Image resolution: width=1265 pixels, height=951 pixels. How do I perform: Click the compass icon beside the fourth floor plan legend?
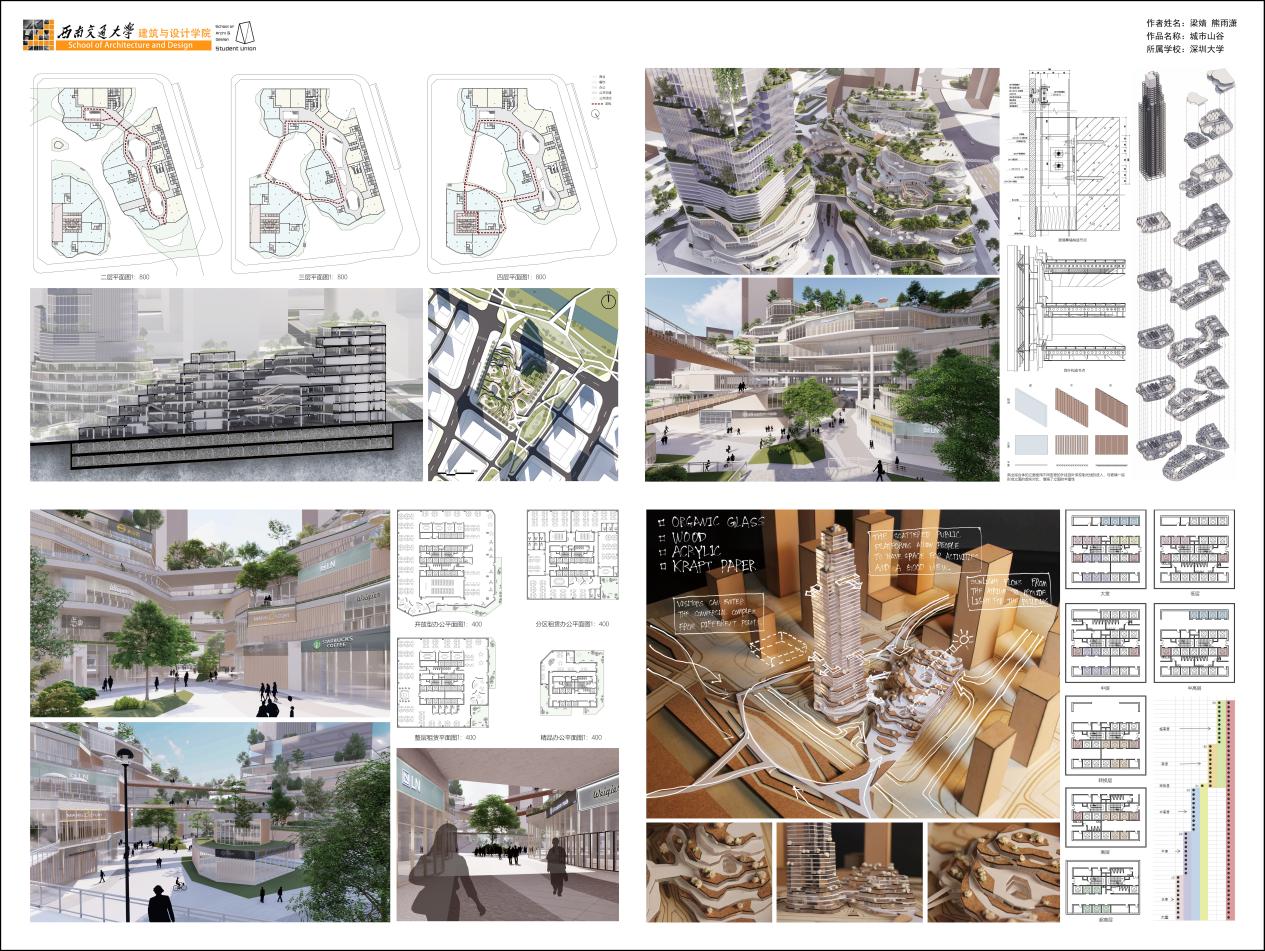[597, 115]
